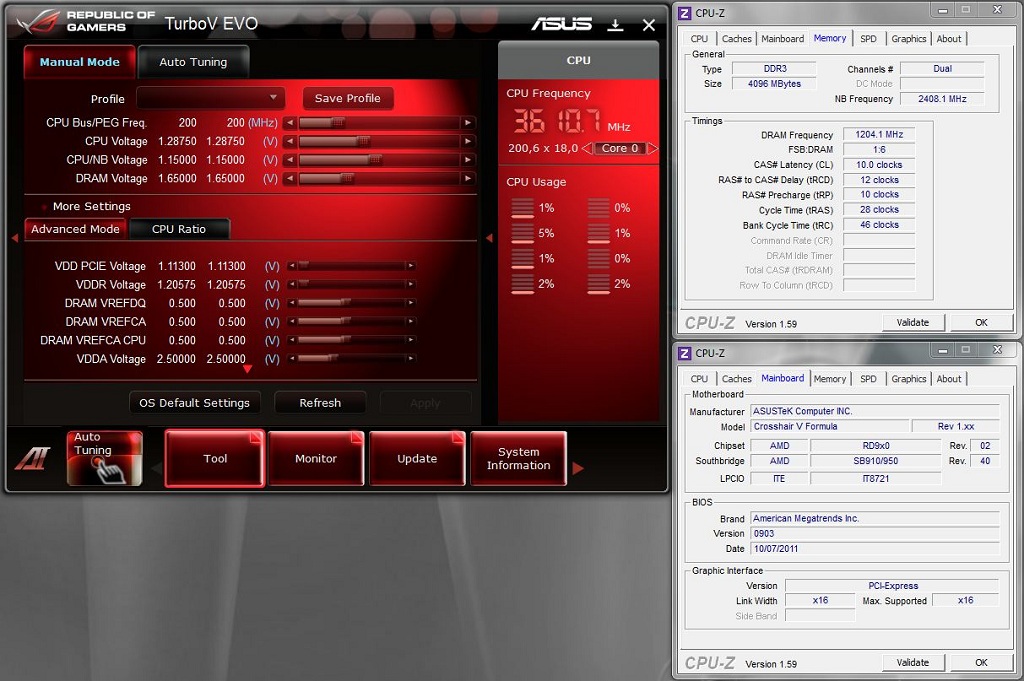
Task: Increase DRAM Voltage with right arrow
Action: (468, 178)
